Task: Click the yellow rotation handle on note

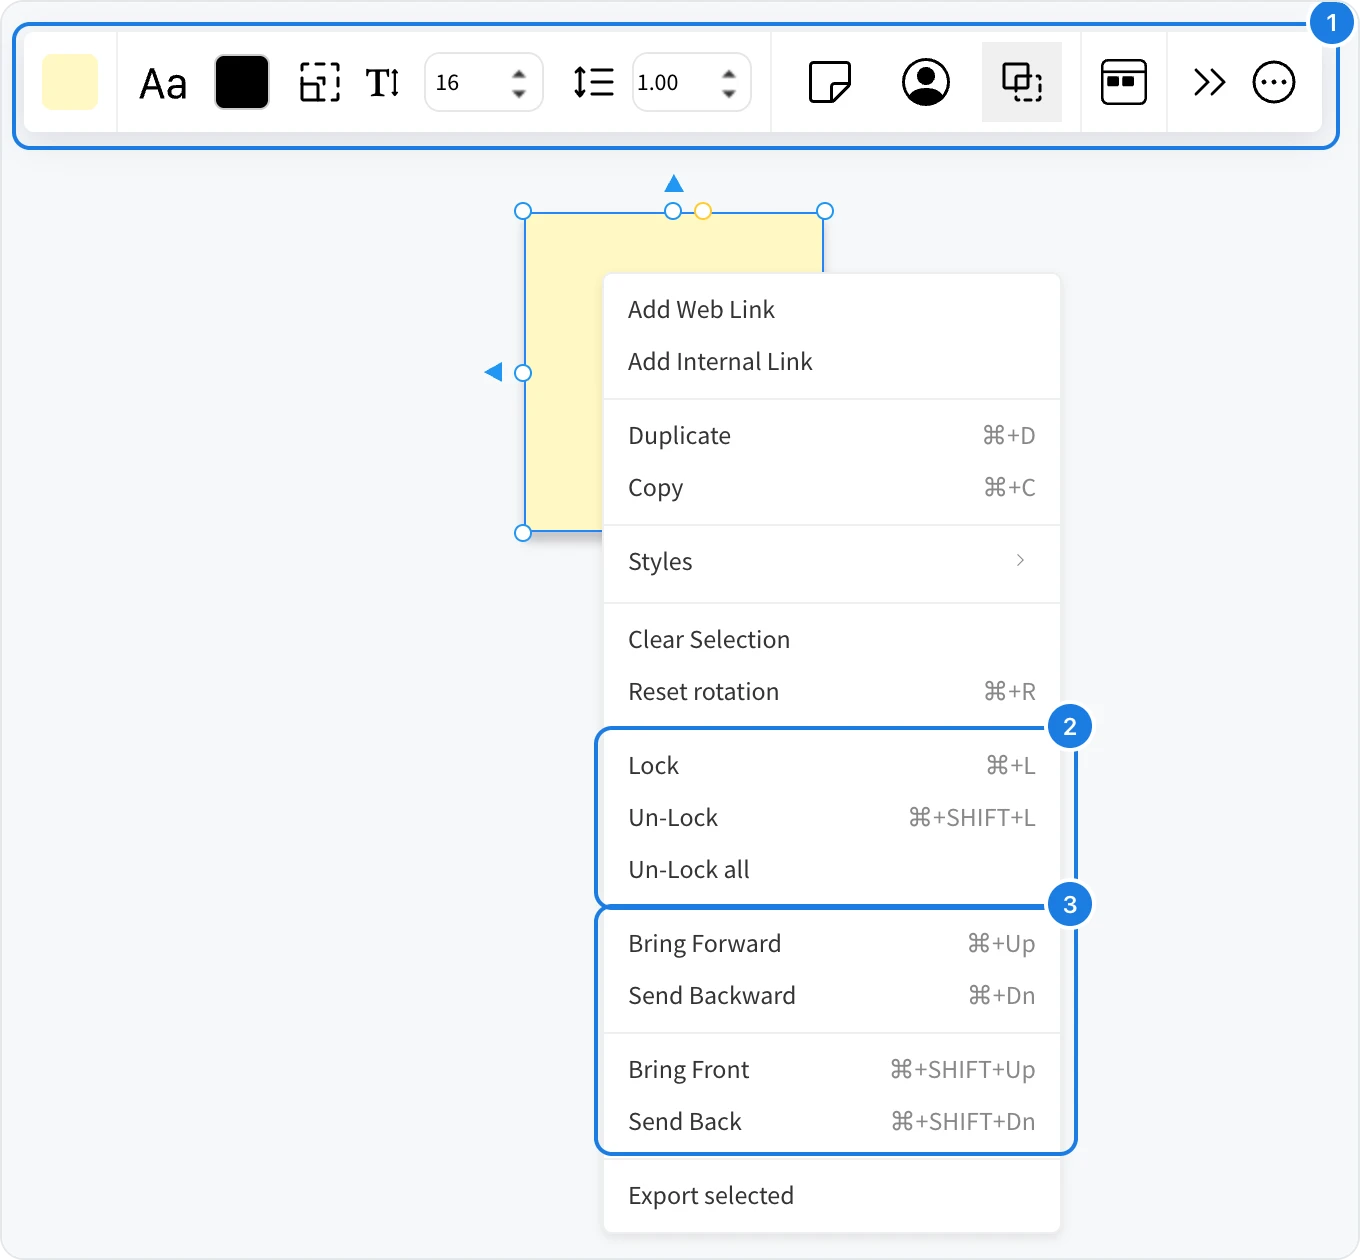Action: (703, 211)
